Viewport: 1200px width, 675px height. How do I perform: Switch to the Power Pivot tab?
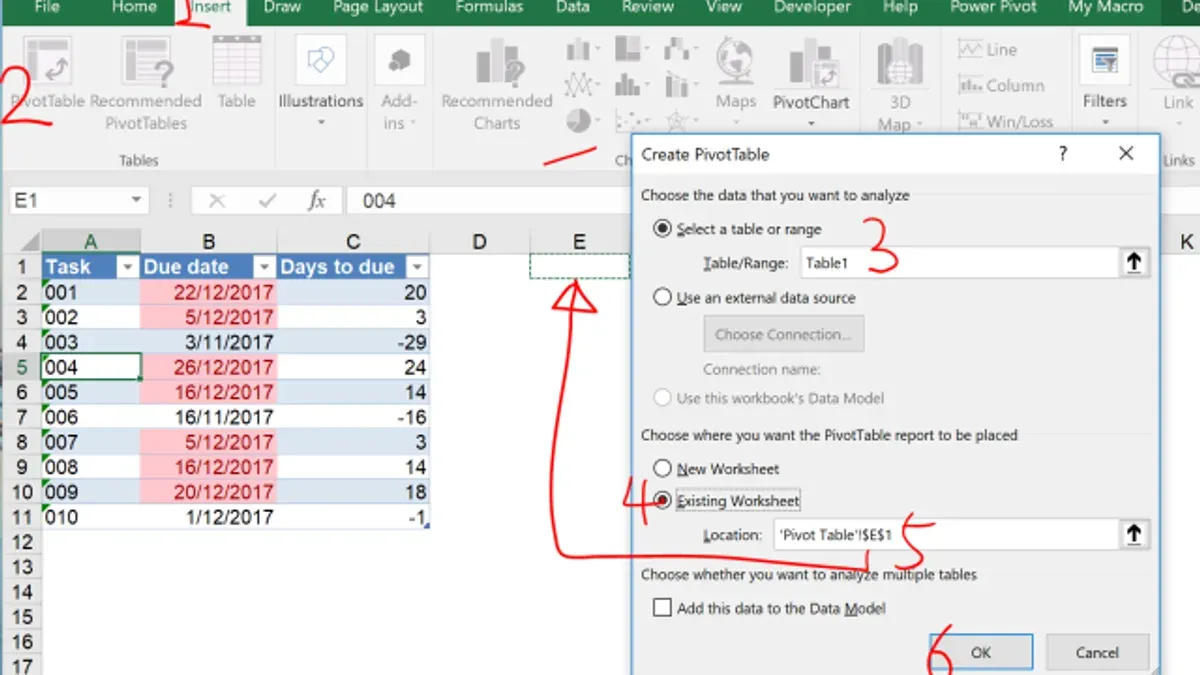click(993, 8)
